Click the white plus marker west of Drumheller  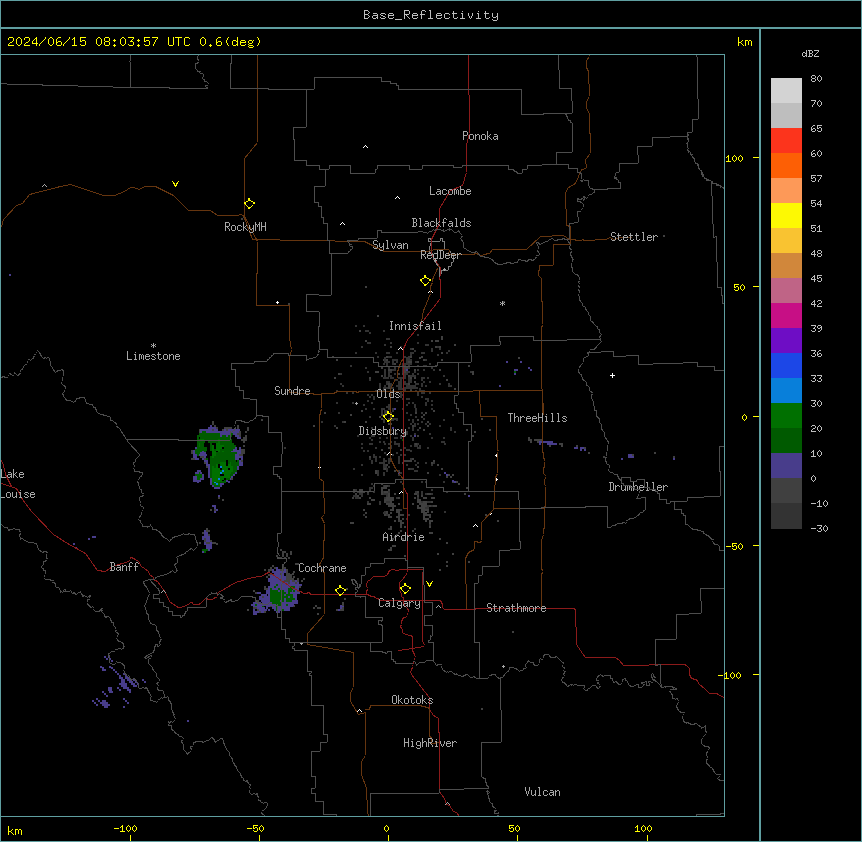[612, 375]
